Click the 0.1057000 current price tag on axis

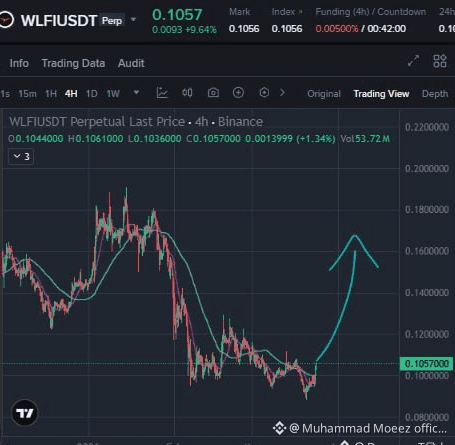[427, 364]
